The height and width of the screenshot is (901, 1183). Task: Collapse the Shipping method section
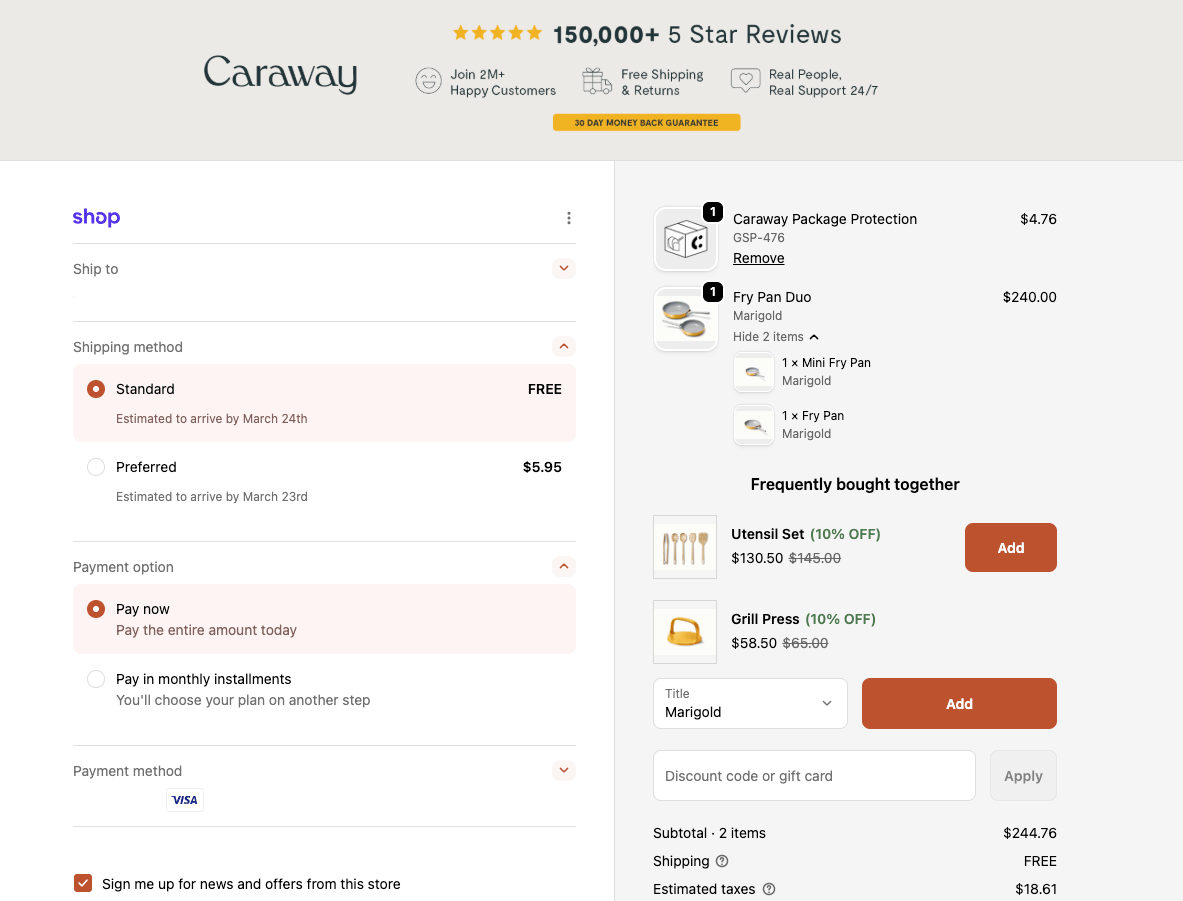point(564,346)
